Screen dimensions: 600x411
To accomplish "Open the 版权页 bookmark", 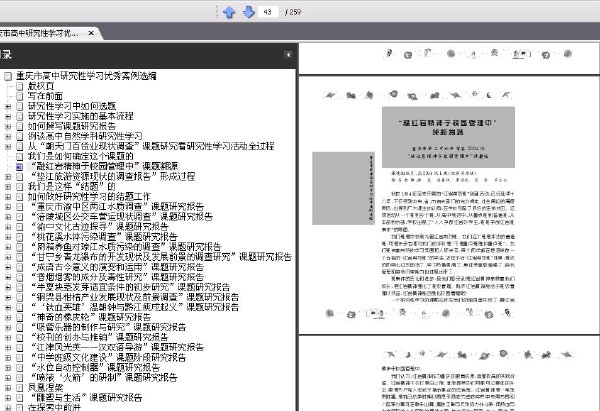I will pos(41,86).
